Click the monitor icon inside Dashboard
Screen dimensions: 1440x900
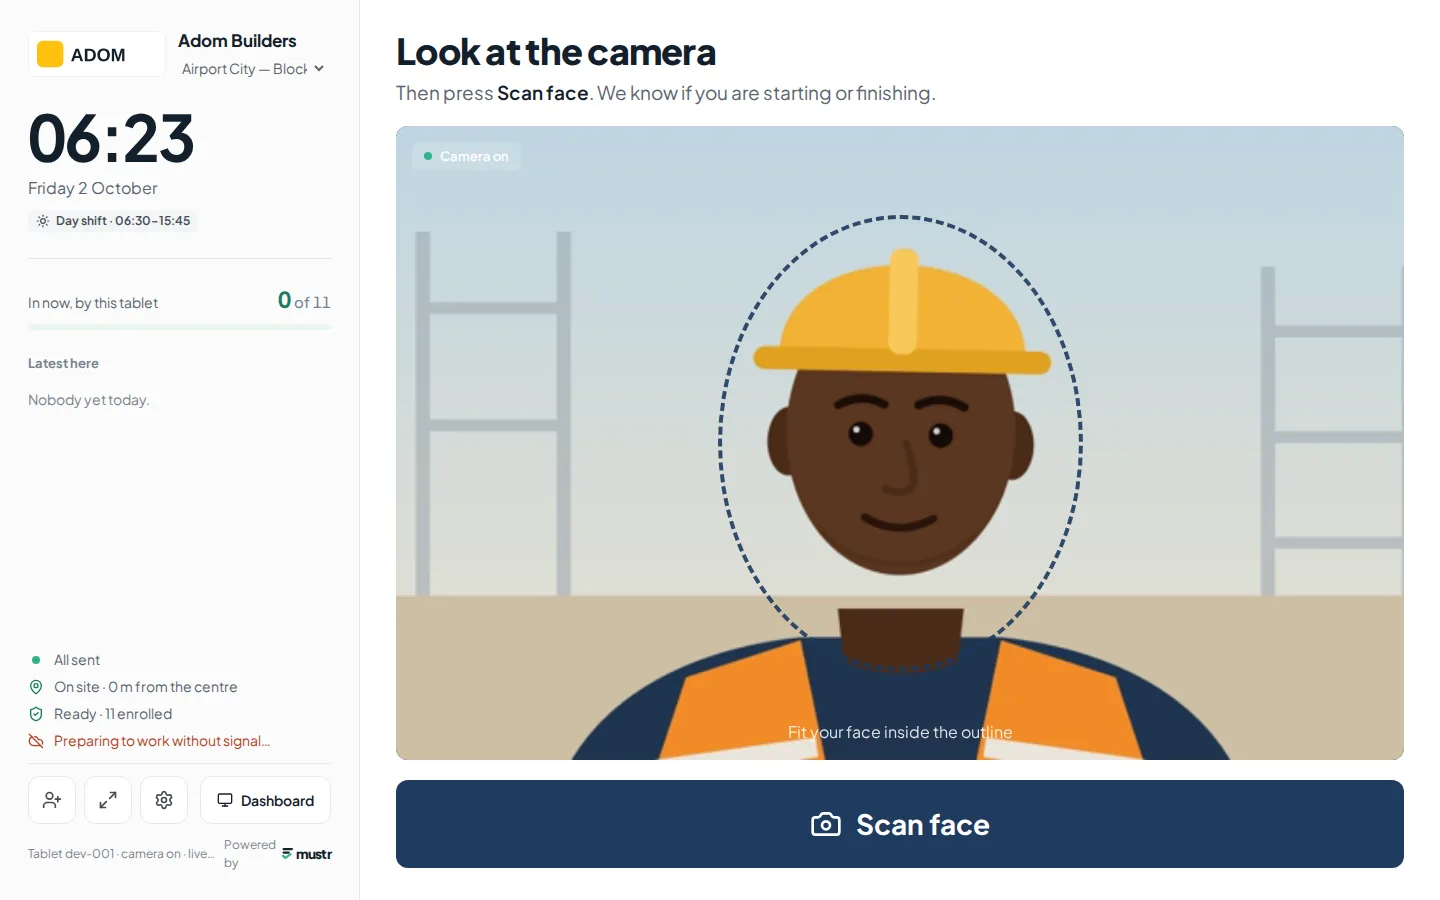click(225, 800)
